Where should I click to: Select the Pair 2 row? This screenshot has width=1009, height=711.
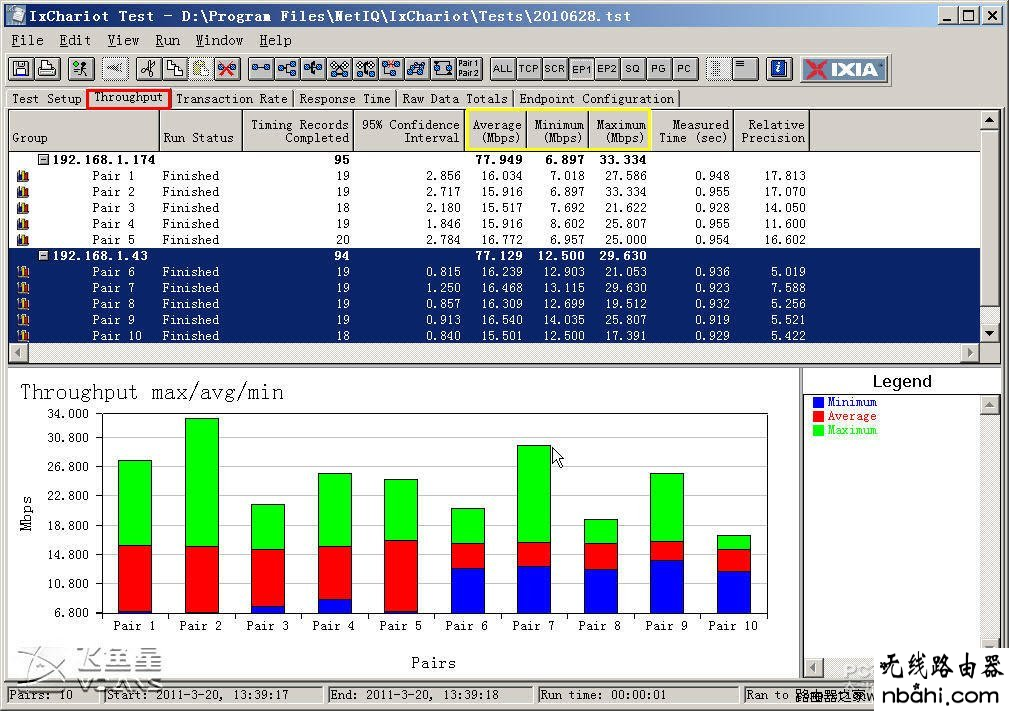(x=494, y=192)
